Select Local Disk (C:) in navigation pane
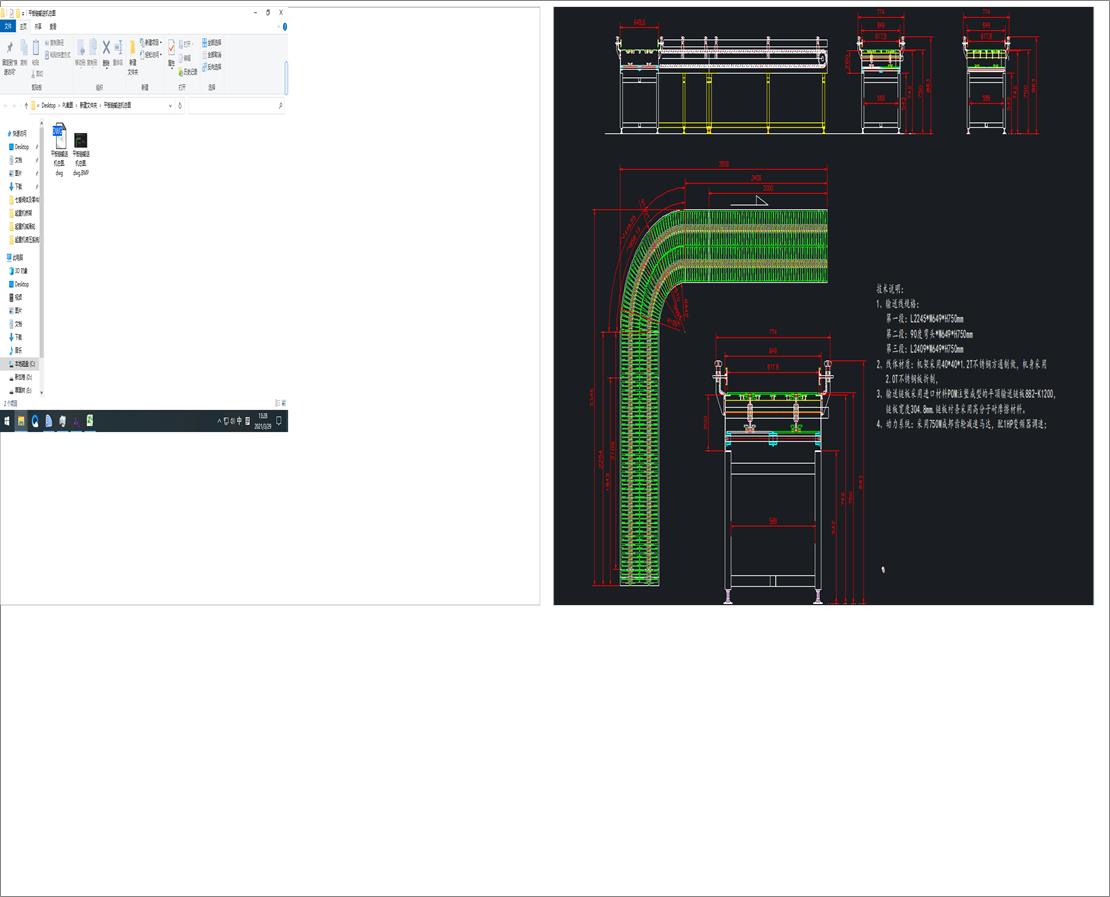 24,364
